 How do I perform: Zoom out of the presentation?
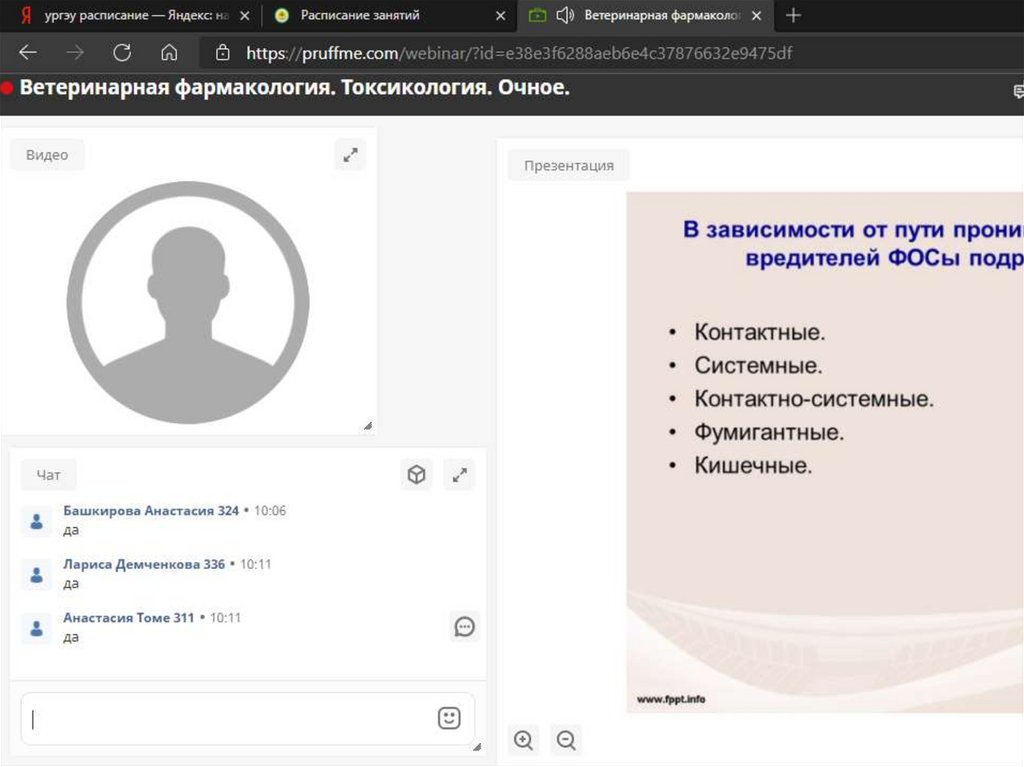[x=566, y=740]
